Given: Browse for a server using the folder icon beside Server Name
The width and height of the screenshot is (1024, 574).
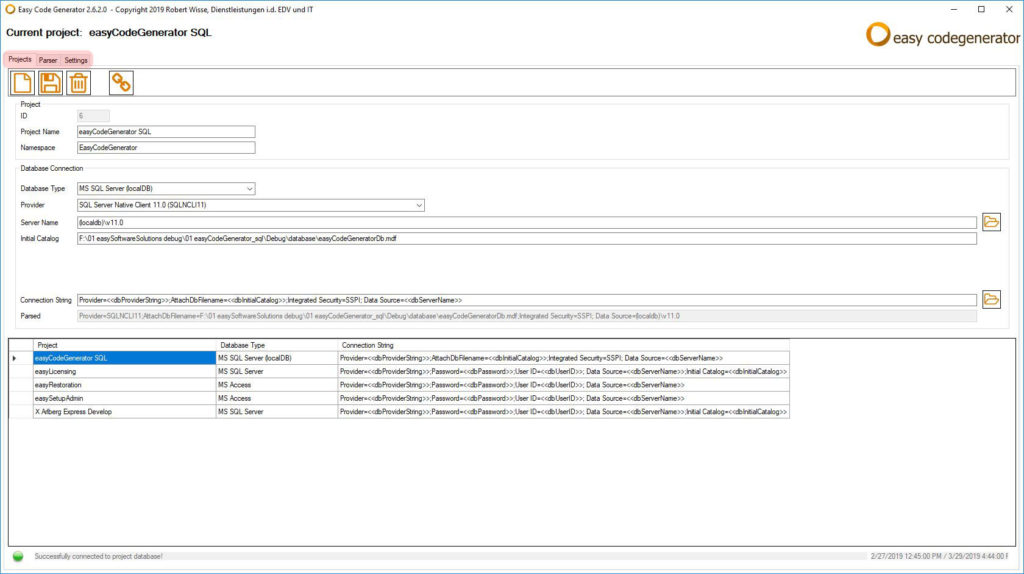Looking at the screenshot, I should 991,222.
